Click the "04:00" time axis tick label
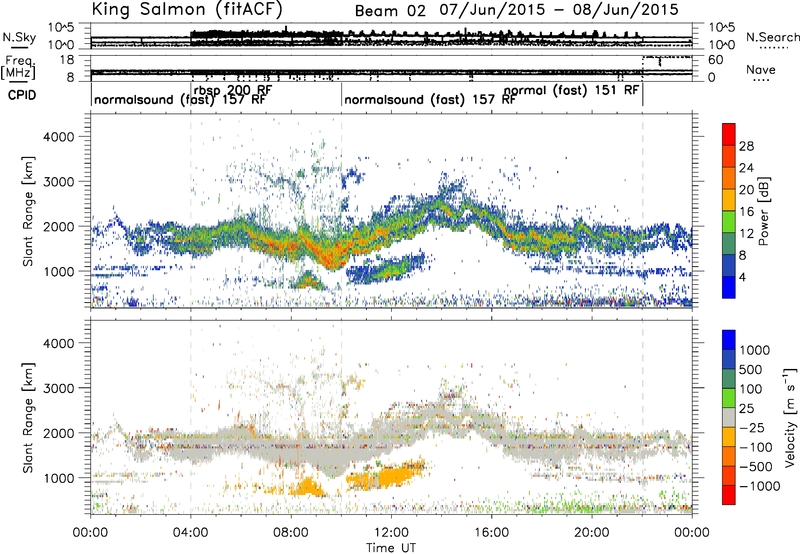This screenshot has height=554, width=800. coord(191,533)
